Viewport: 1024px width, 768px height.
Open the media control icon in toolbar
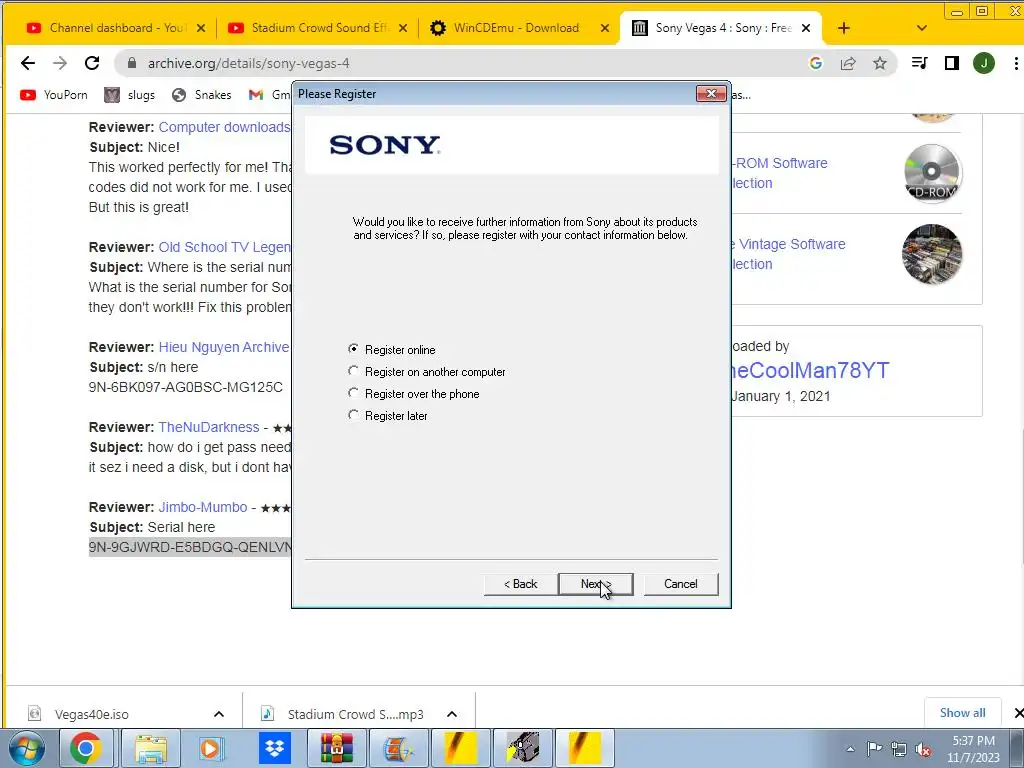(920, 63)
